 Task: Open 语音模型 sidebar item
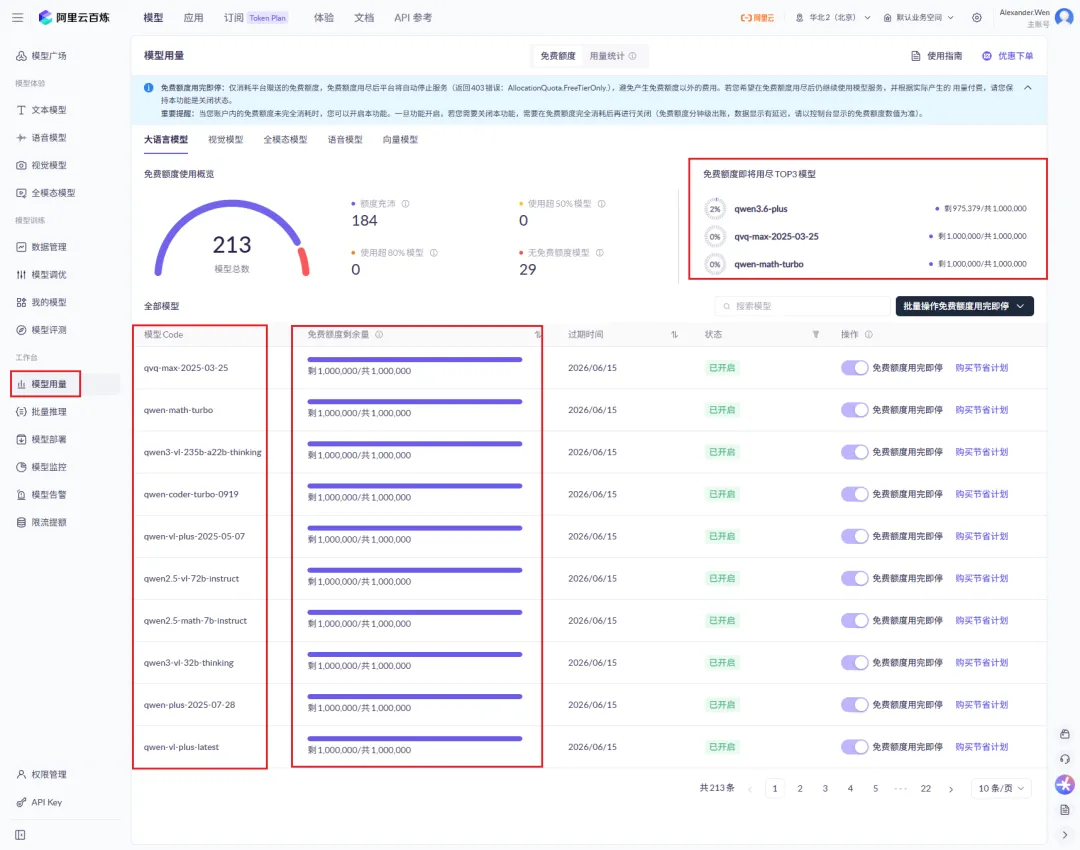pyautogui.click(x=41, y=138)
